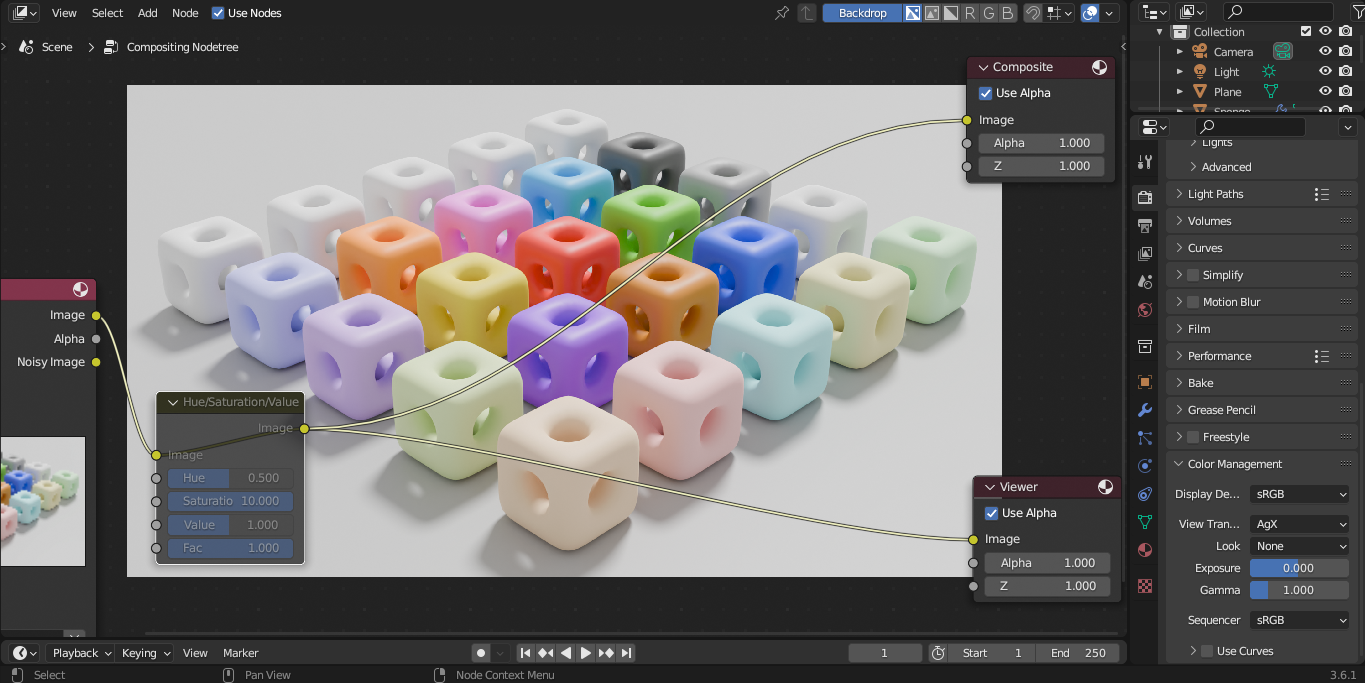The image size is (1365, 683).
Task: Click the Saturation value slider in node
Action: [231, 501]
